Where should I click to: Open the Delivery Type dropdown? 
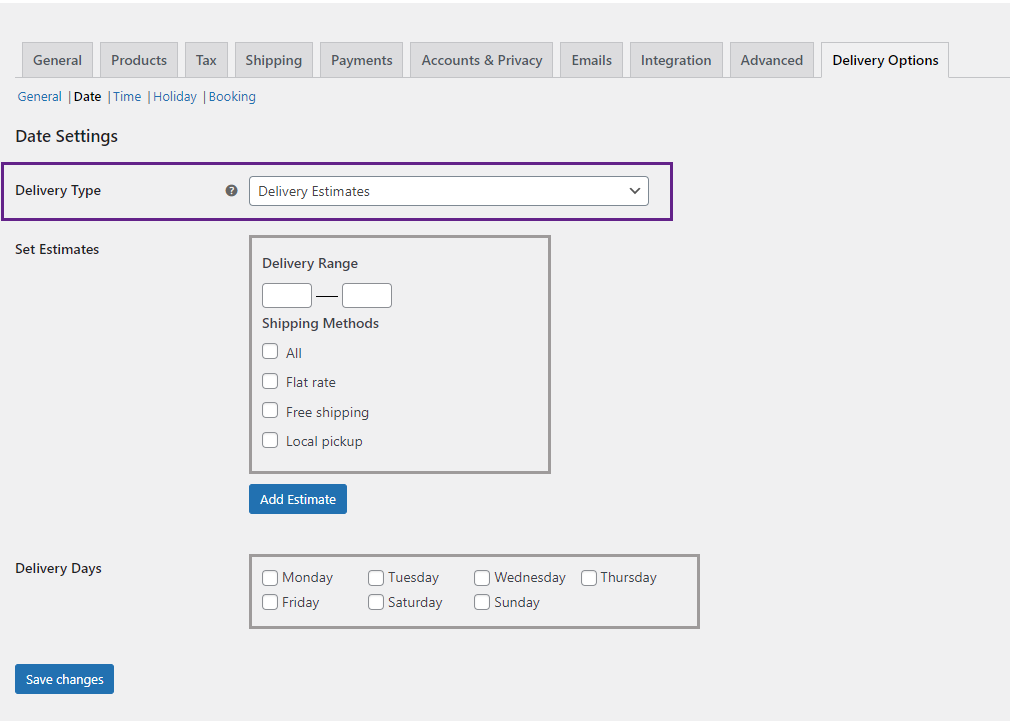coord(448,191)
